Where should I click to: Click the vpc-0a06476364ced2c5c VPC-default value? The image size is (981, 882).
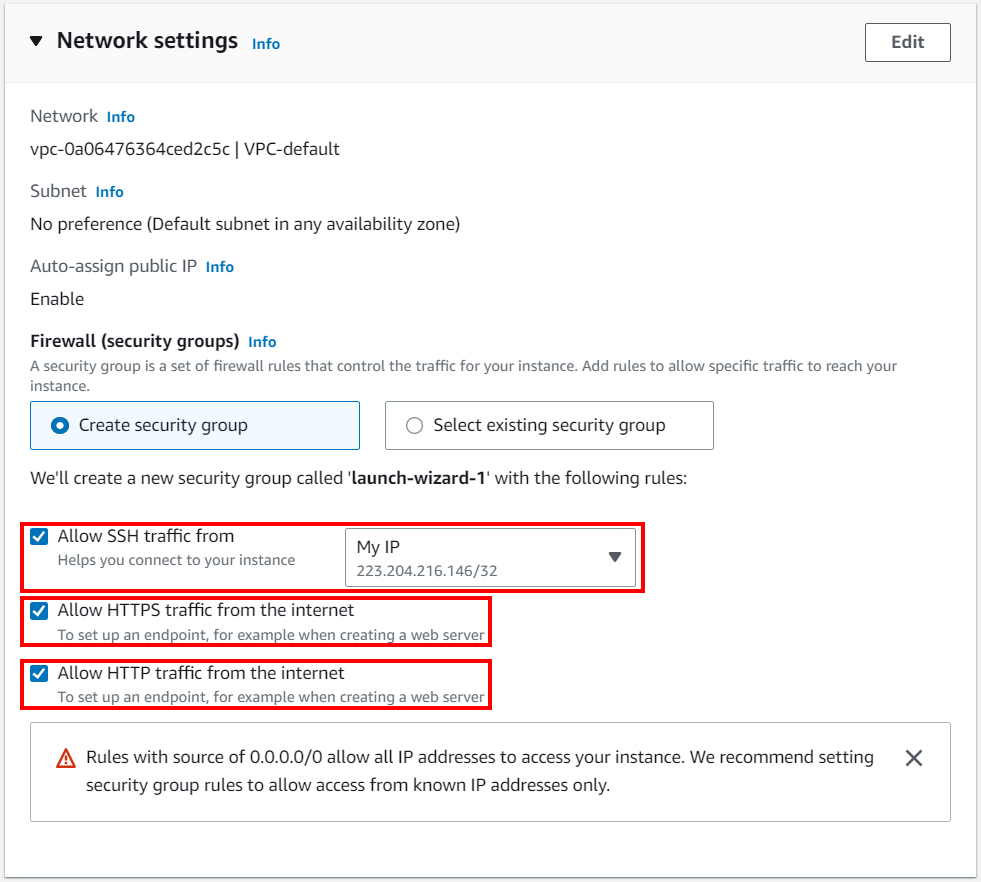click(x=185, y=150)
